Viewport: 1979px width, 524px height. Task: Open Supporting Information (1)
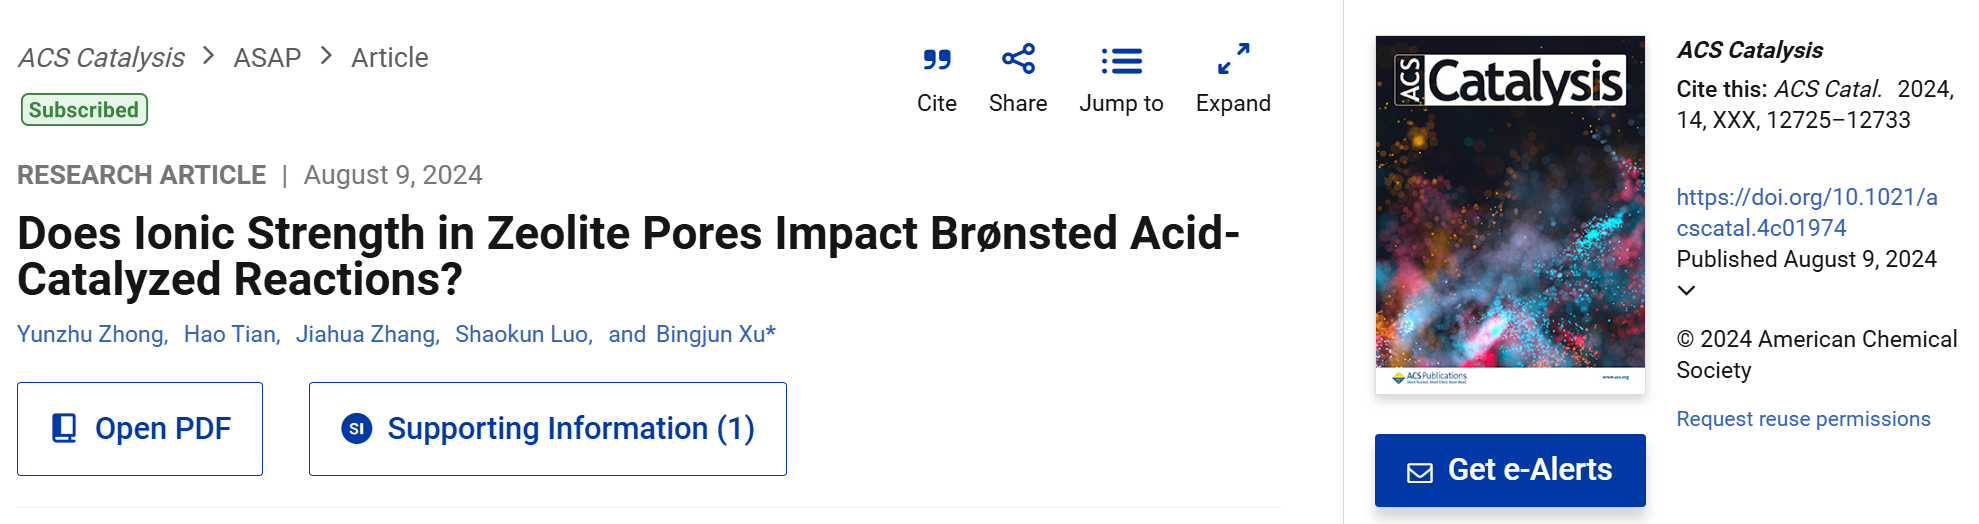548,429
